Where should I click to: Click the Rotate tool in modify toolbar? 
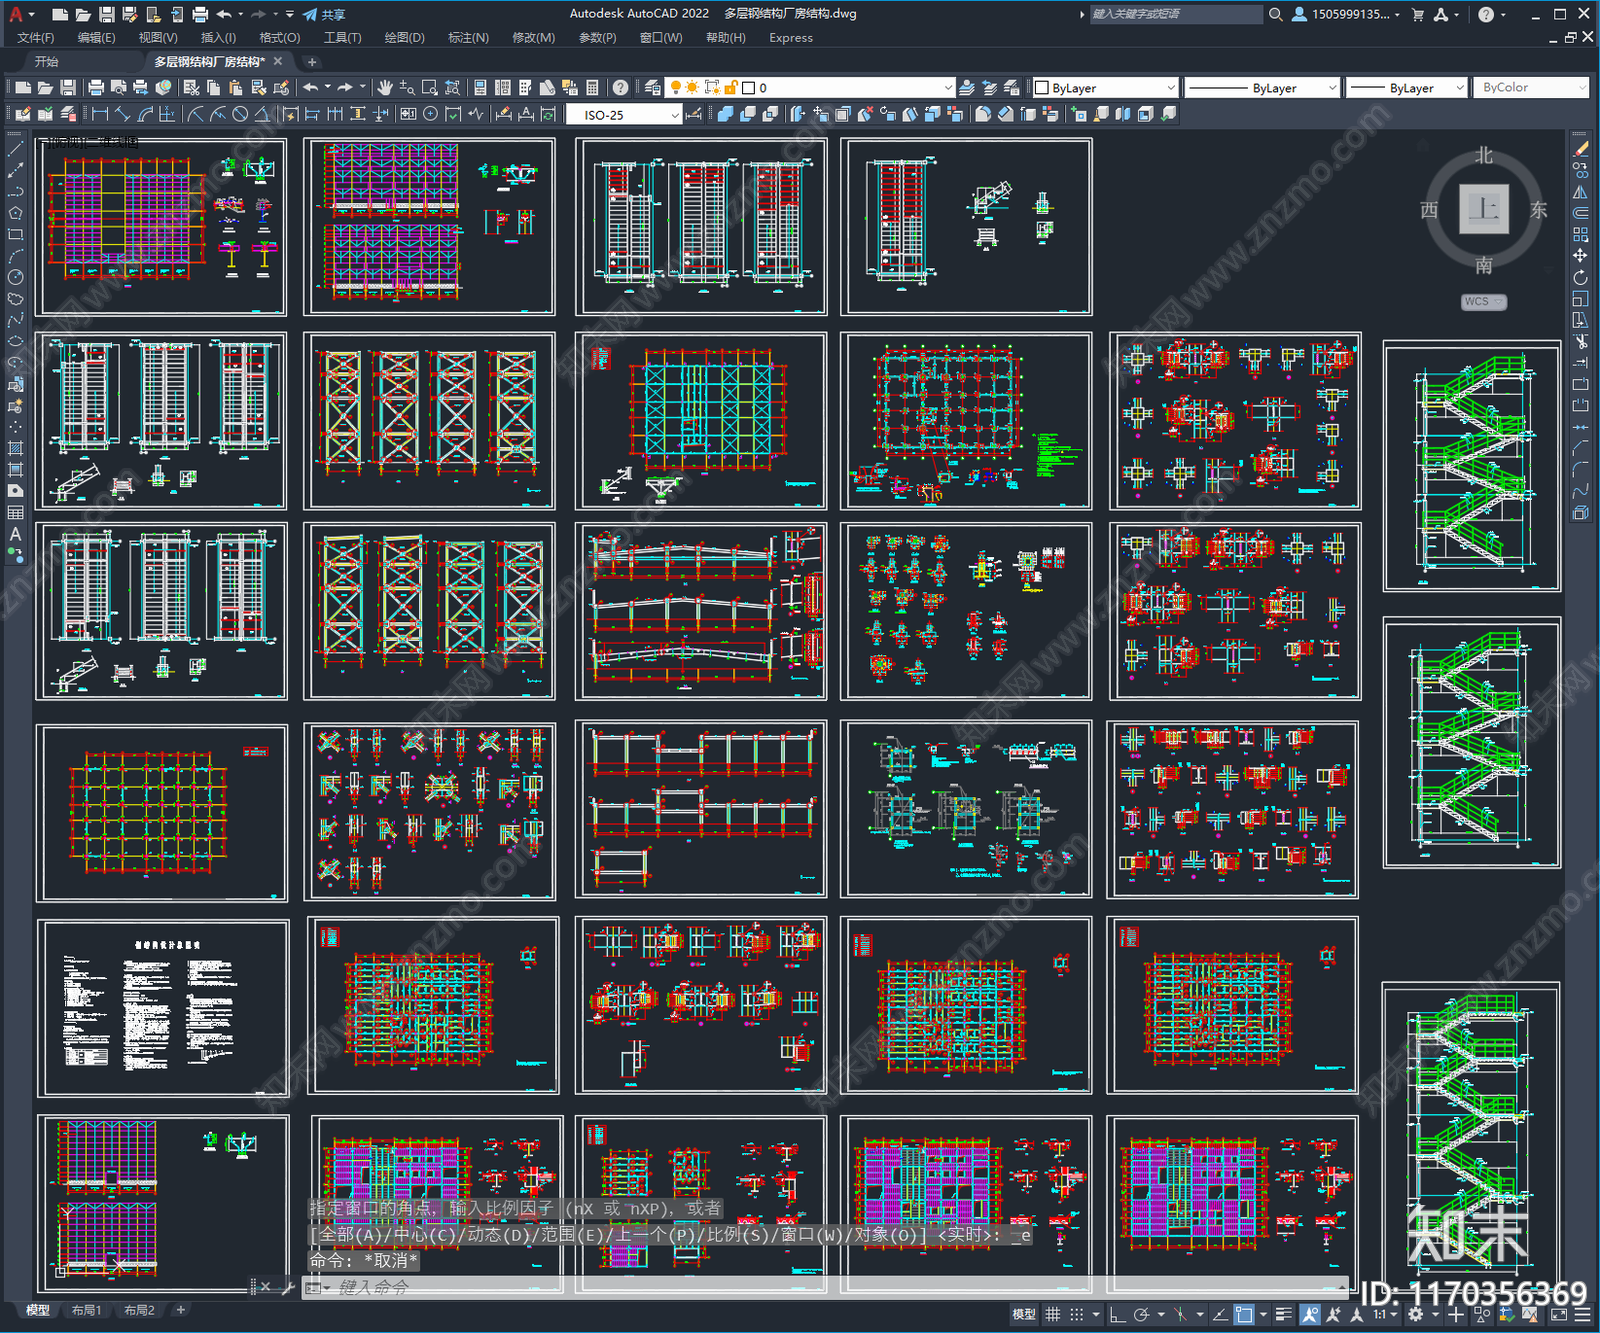coord(1580,277)
